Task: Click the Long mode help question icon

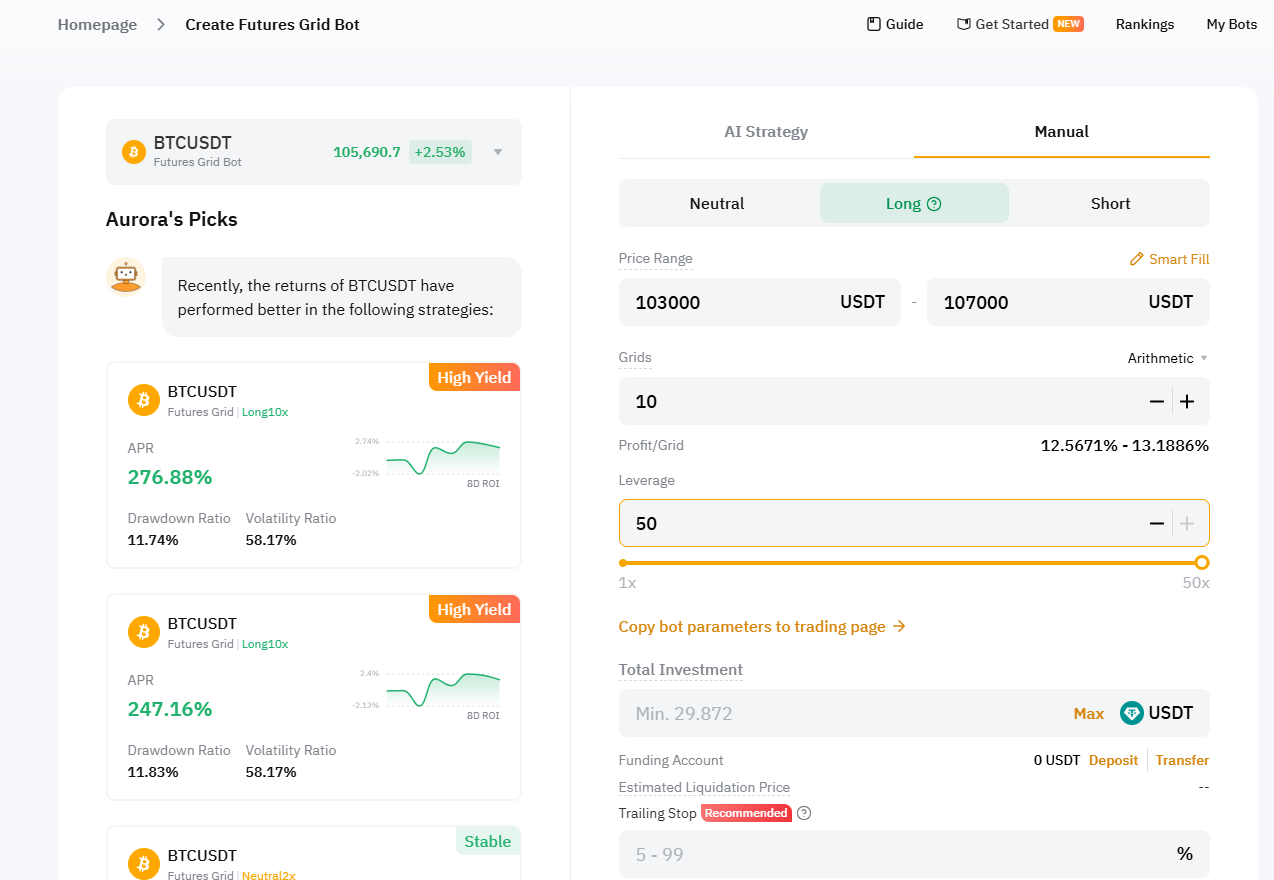Action: pos(935,204)
